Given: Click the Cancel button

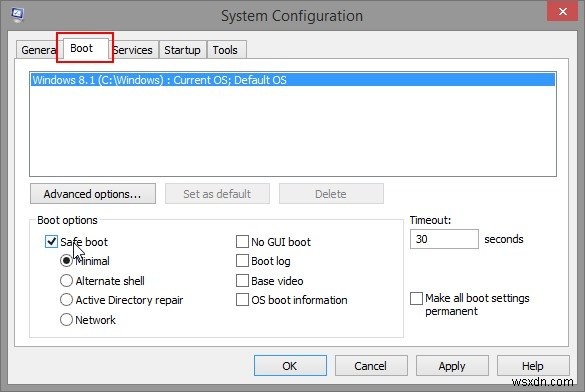Looking at the screenshot, I should tap(371, 366).
